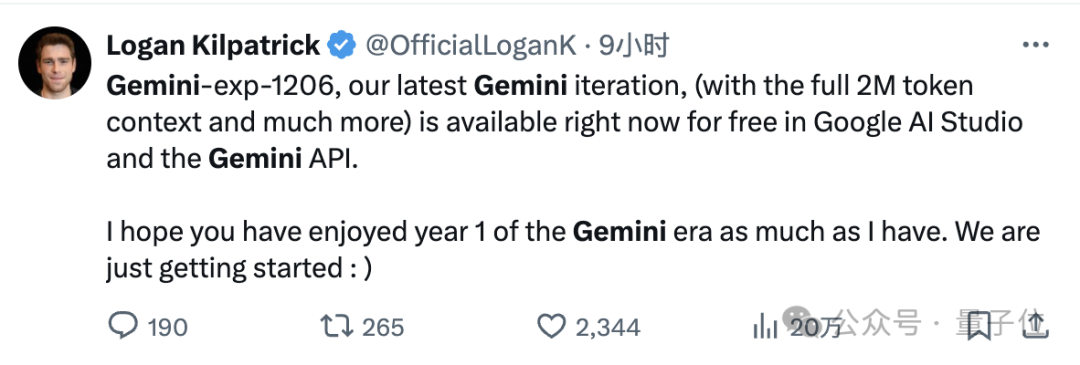Click the Google AI Studio text
This screenshot has width=1080, height=365.
coord(918,123)
